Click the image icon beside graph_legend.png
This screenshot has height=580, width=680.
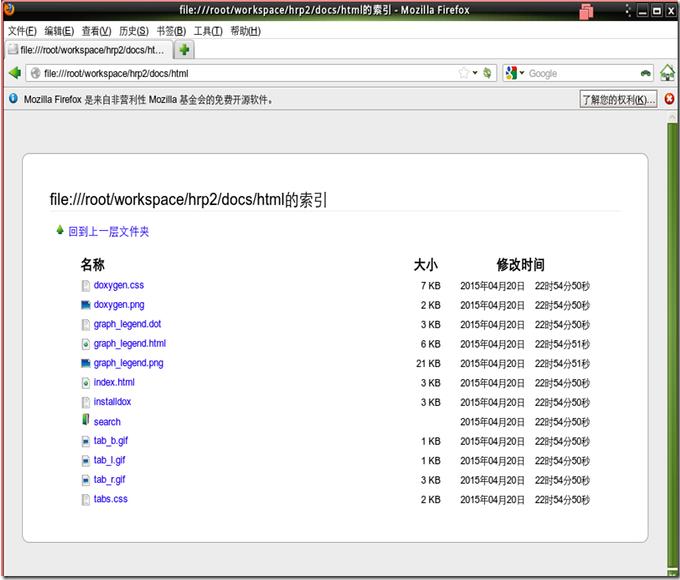pyautogui.click(x=85, y=363)
